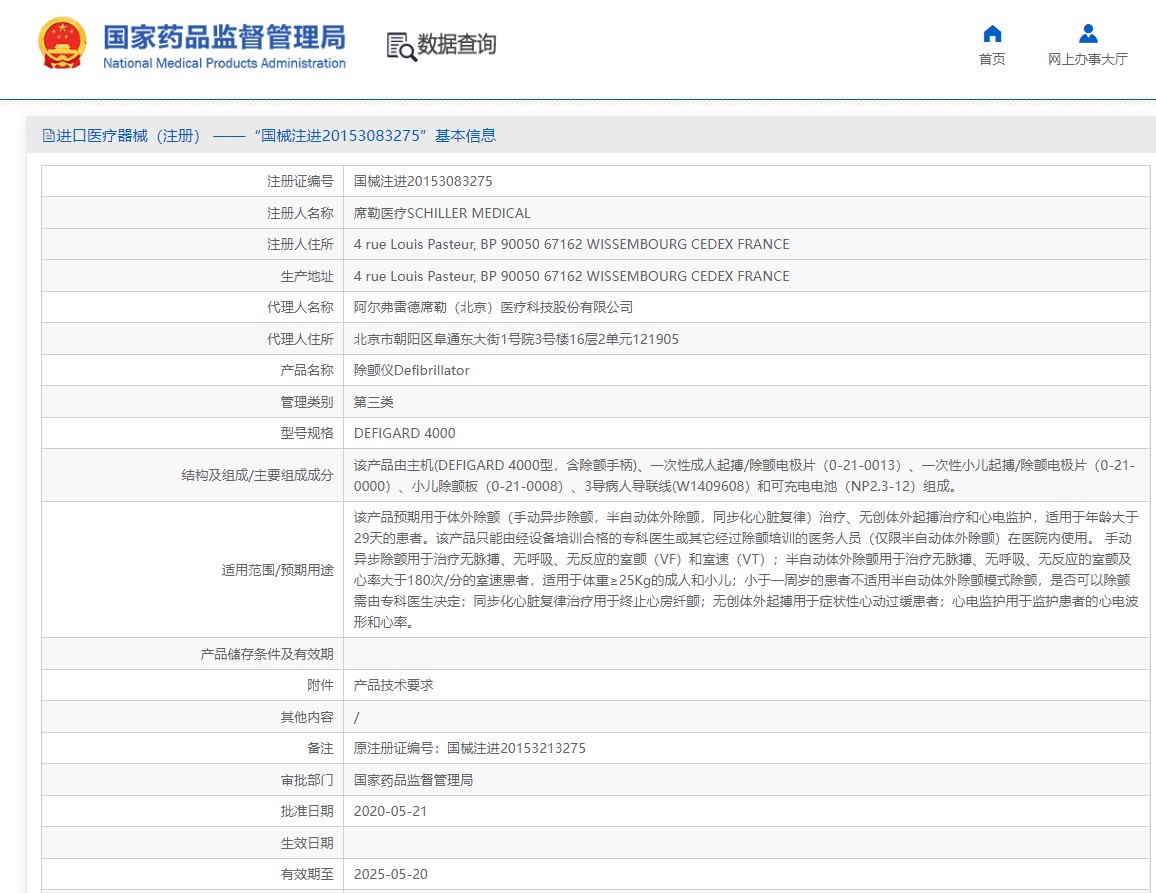Go to 首页 home icon
The width and height of the screenshot is (1156, 893).
click(x=992, y=34)
